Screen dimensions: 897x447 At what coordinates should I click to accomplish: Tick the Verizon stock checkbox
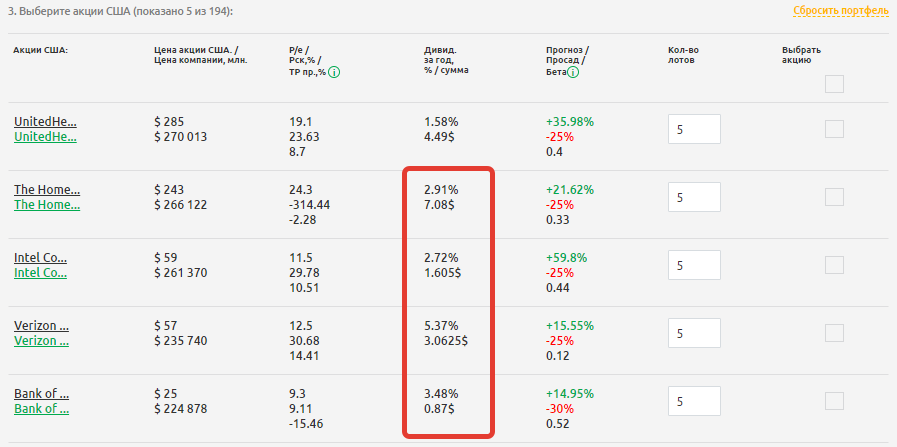pyautogui.click(x=834, y=333)
